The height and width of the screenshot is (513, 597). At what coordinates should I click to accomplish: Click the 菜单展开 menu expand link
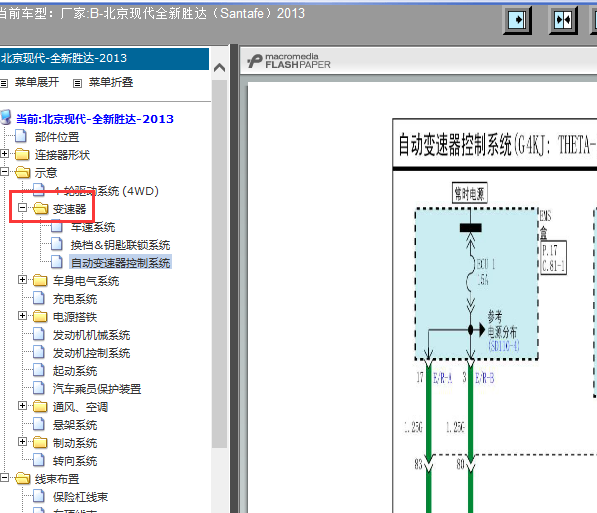pyautogui.click(x=37, y=82)
